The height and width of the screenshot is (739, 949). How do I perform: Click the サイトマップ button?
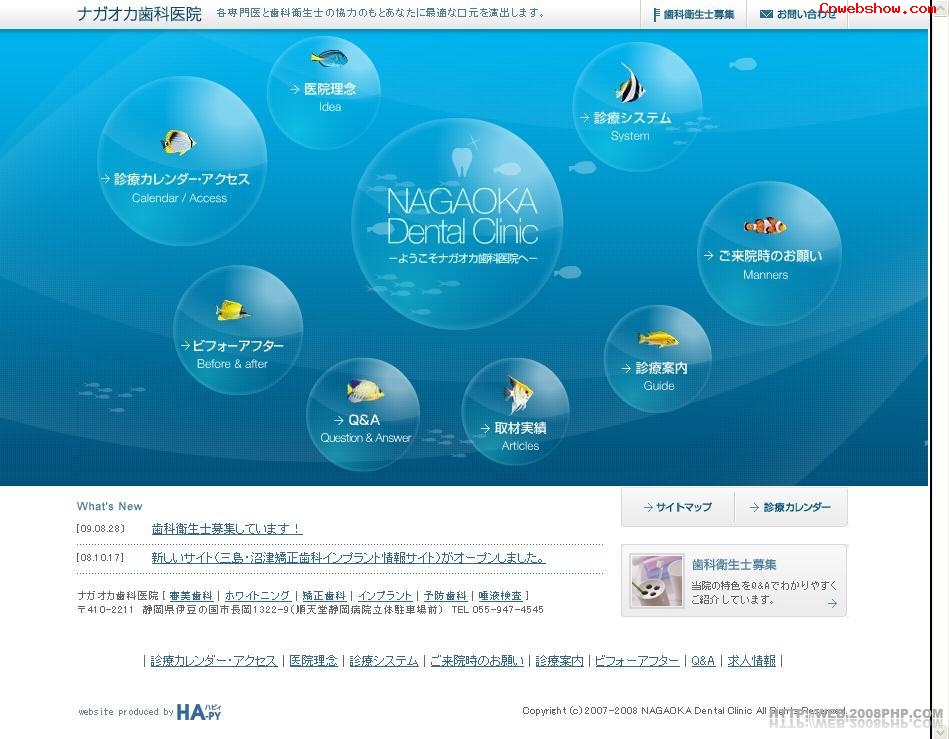click(678, 507)
